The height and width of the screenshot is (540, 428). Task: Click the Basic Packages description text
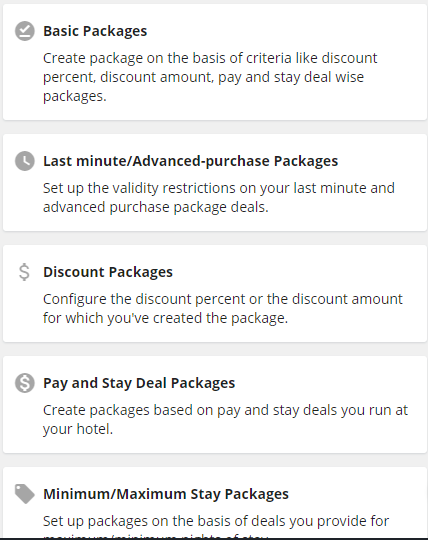pos(210,77)
